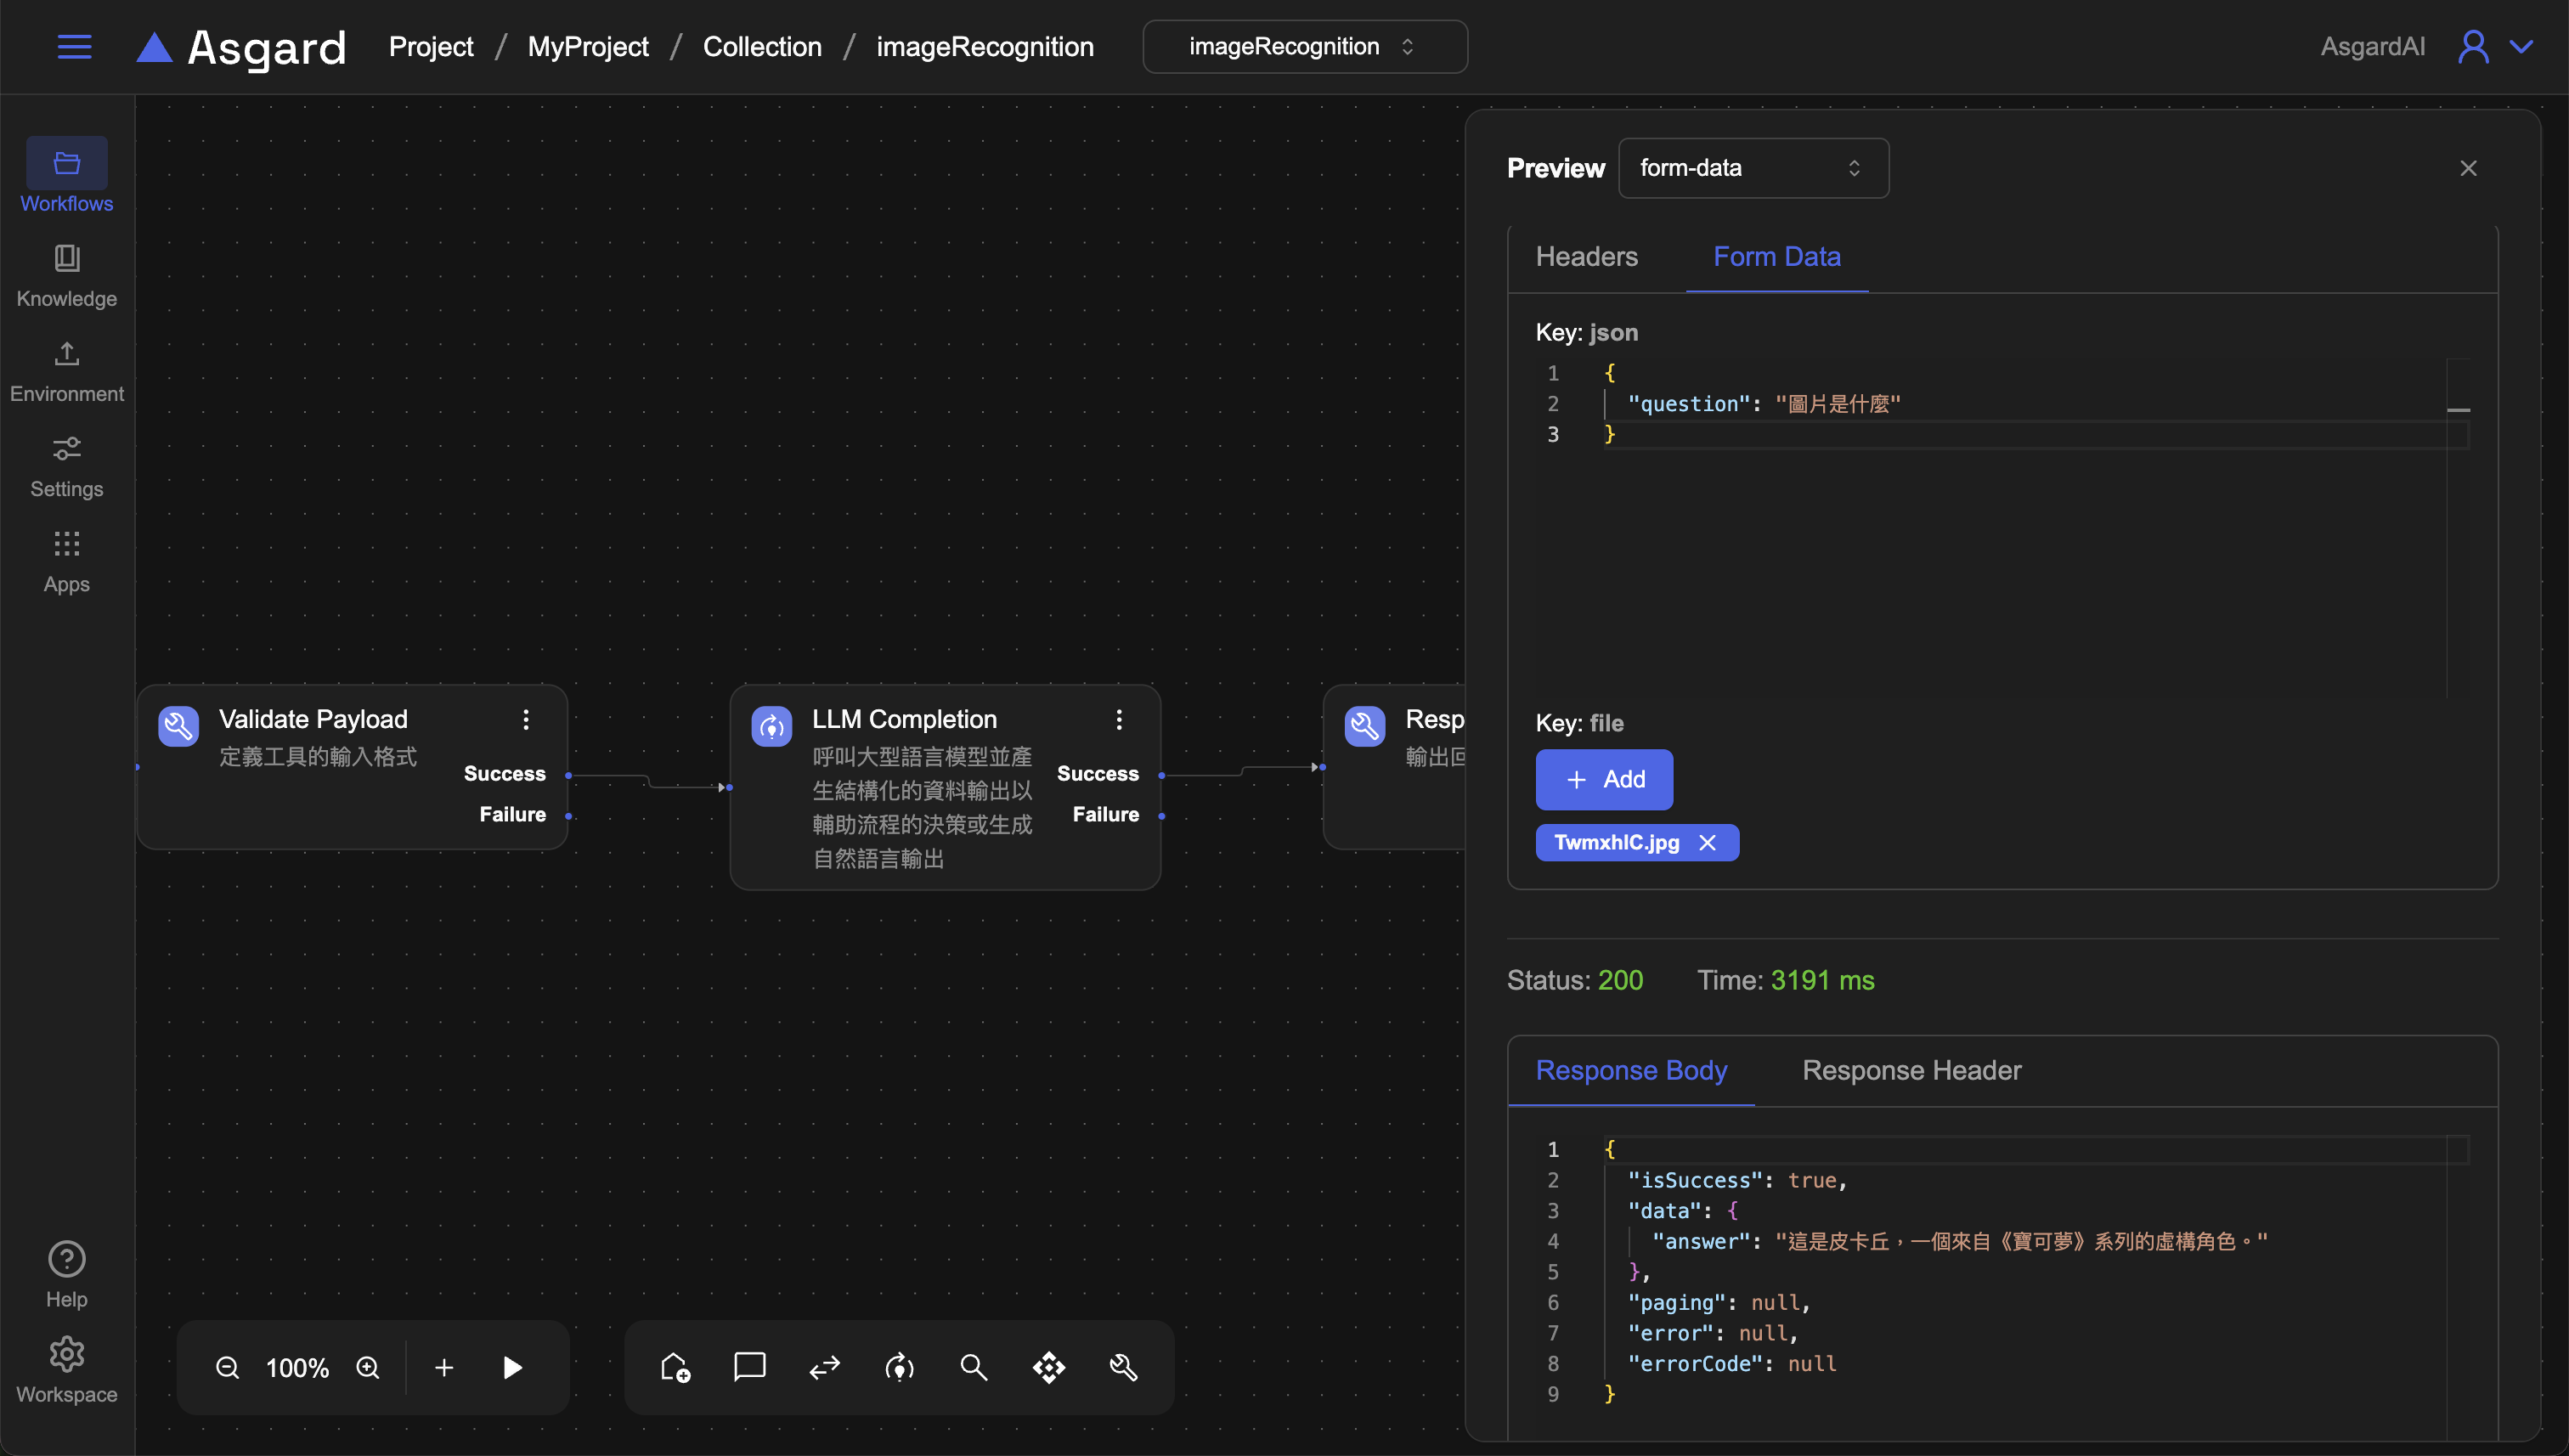The width and height of the screenshot is (2569, 1456).
Task: Open the Apps grid in sidebar
Action: [x=66, y=561]
